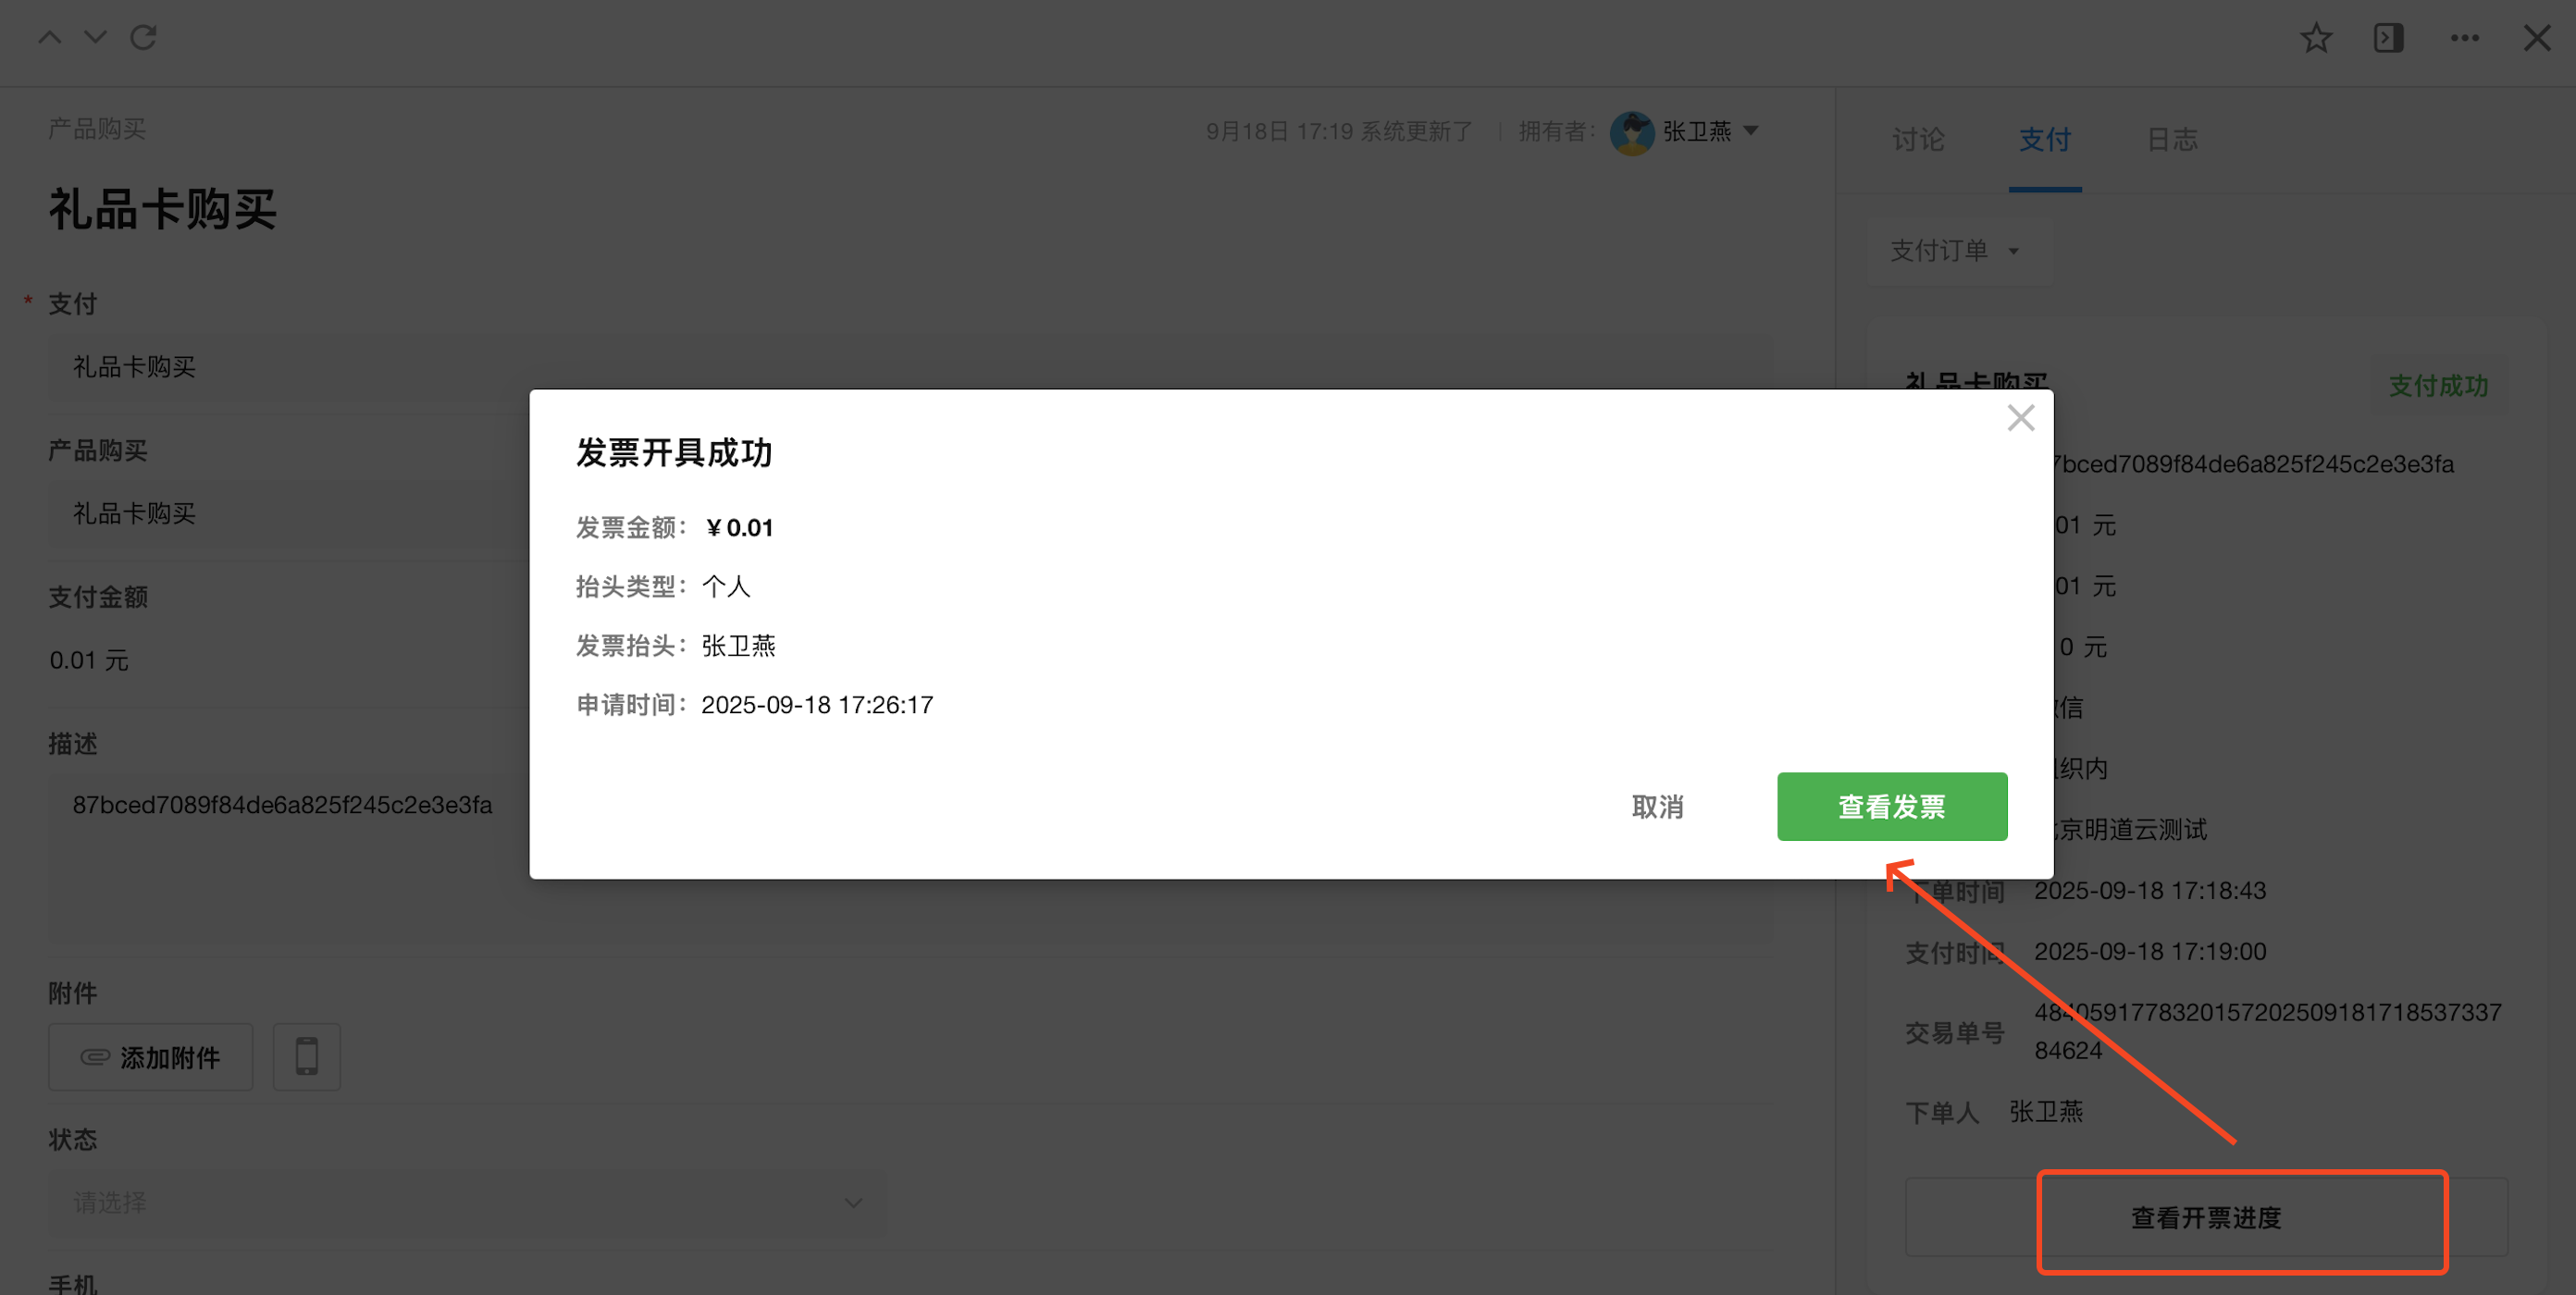Click the owner avatar of 张卫燕
Viewport: 2576px width, 1295px height.
pyautogui.click(x=1631, y=132)
